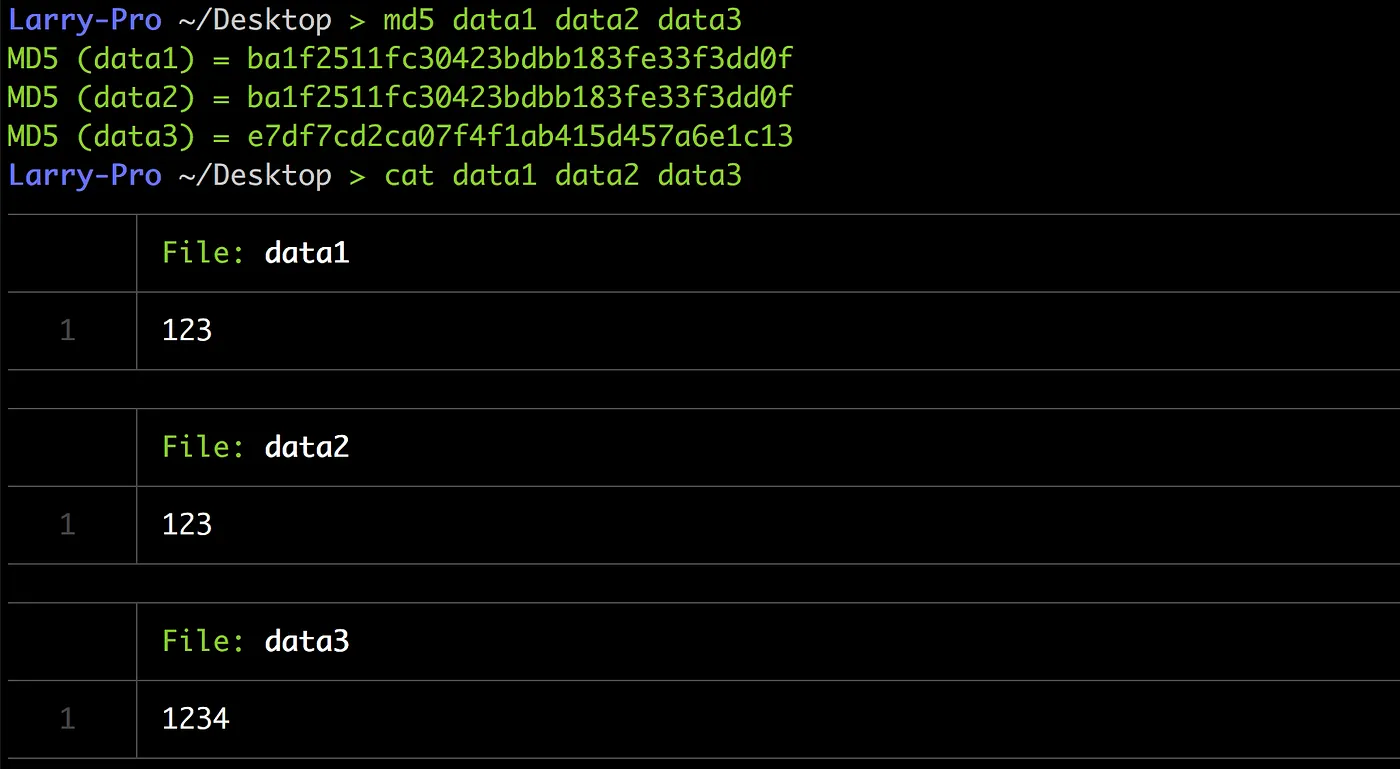This screenshot has width=1400, height=769.
Task: Select the File: data2 header
Action: 256,447
